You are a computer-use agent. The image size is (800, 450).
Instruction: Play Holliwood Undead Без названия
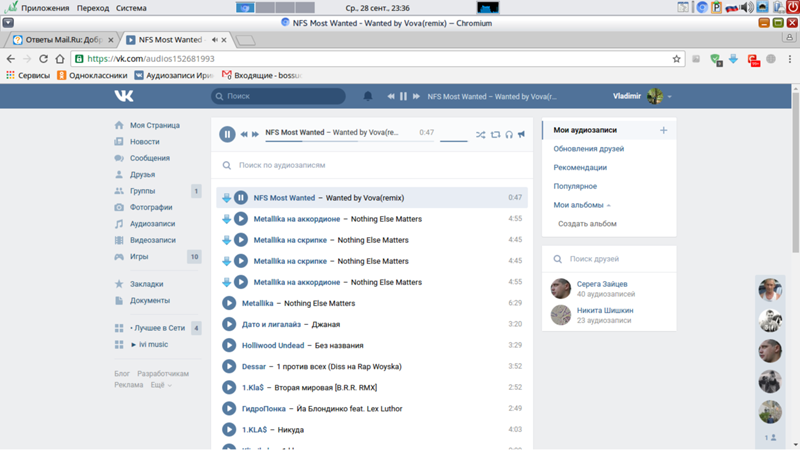(x=229, y=345)
